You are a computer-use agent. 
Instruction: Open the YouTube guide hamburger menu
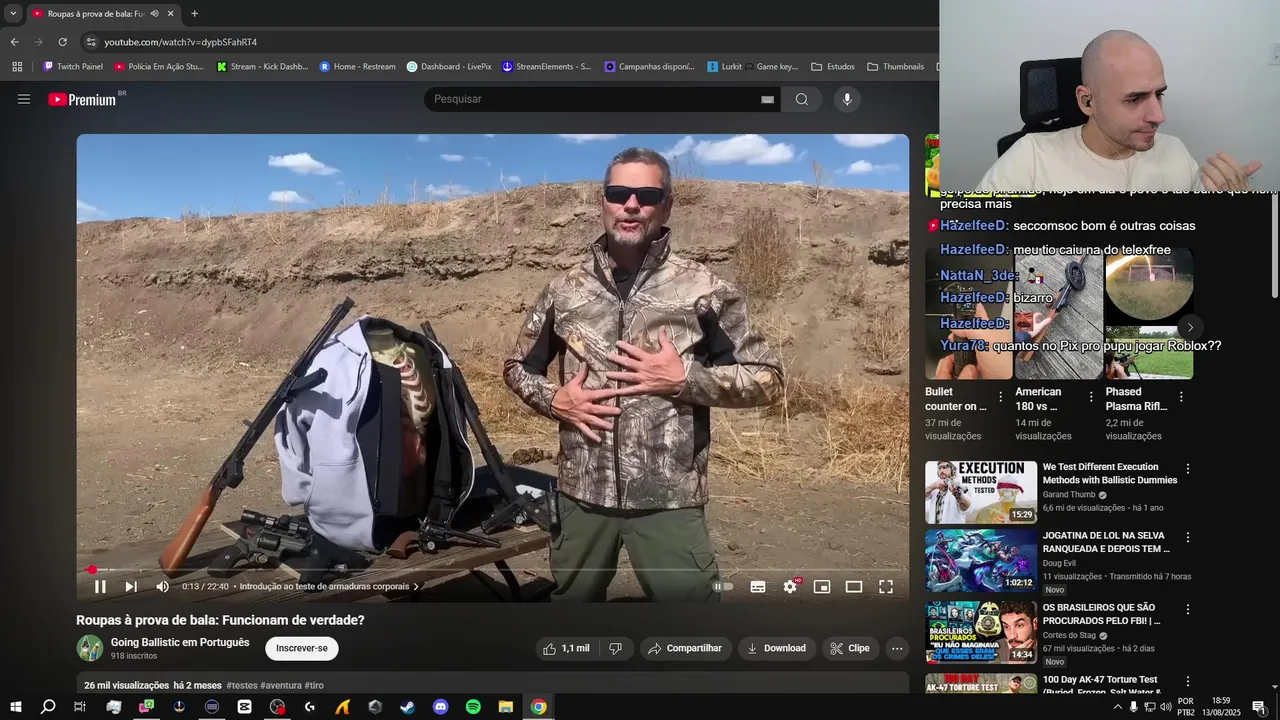(24, 99)
